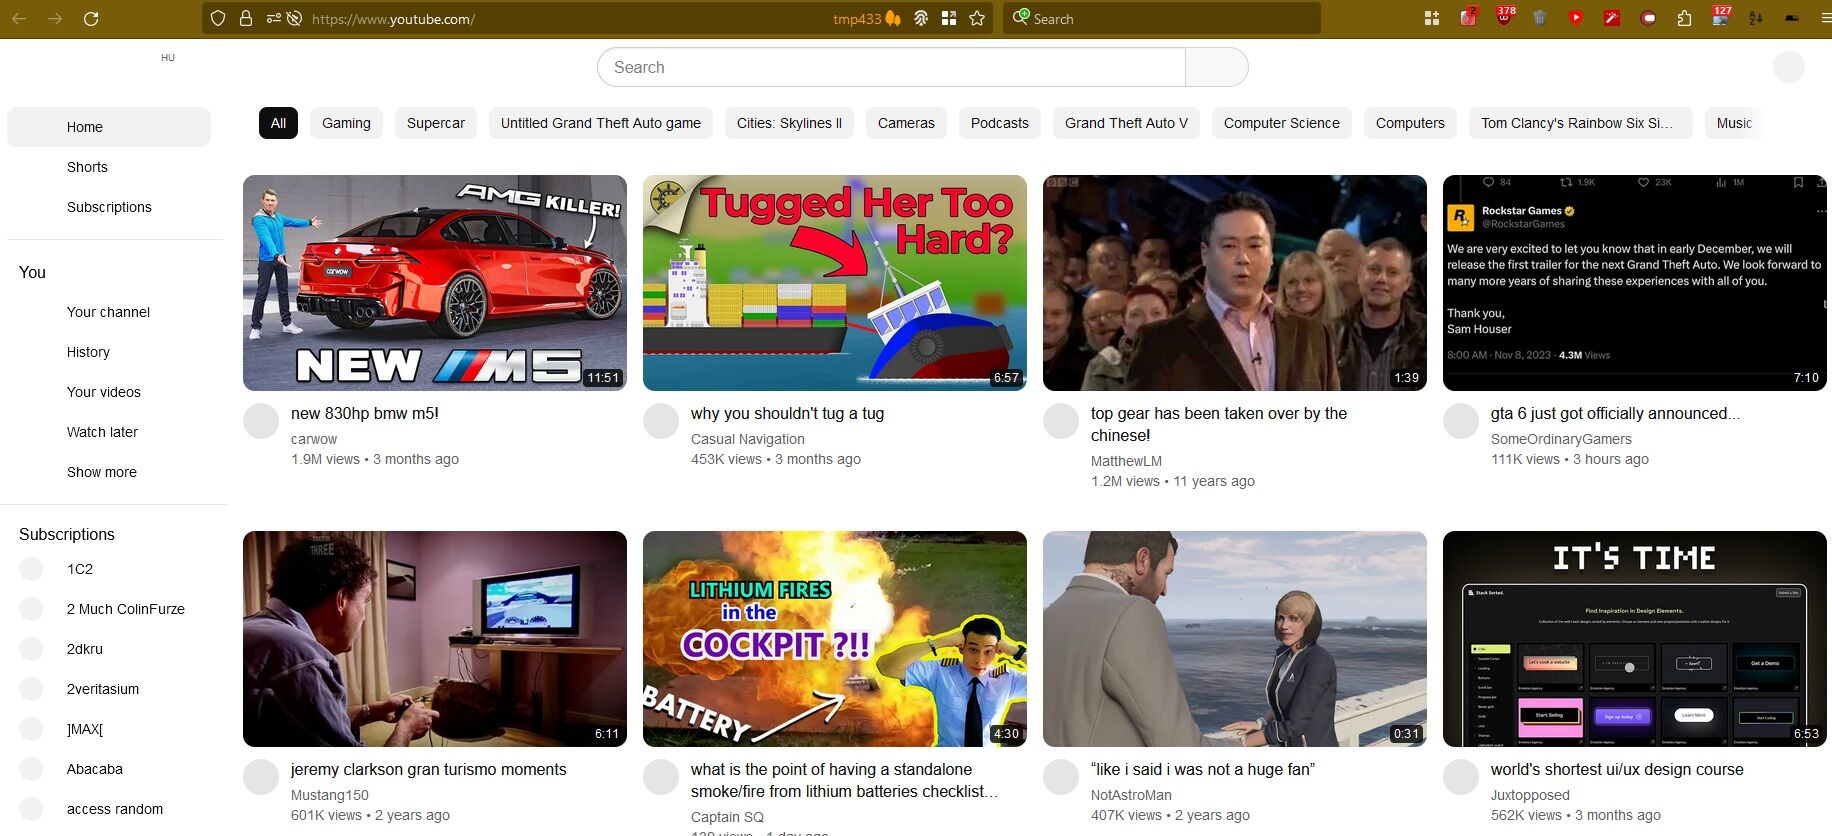
Task: Open the account avatar at top right
Action: pyautogui.click(x=1788, y=67)
